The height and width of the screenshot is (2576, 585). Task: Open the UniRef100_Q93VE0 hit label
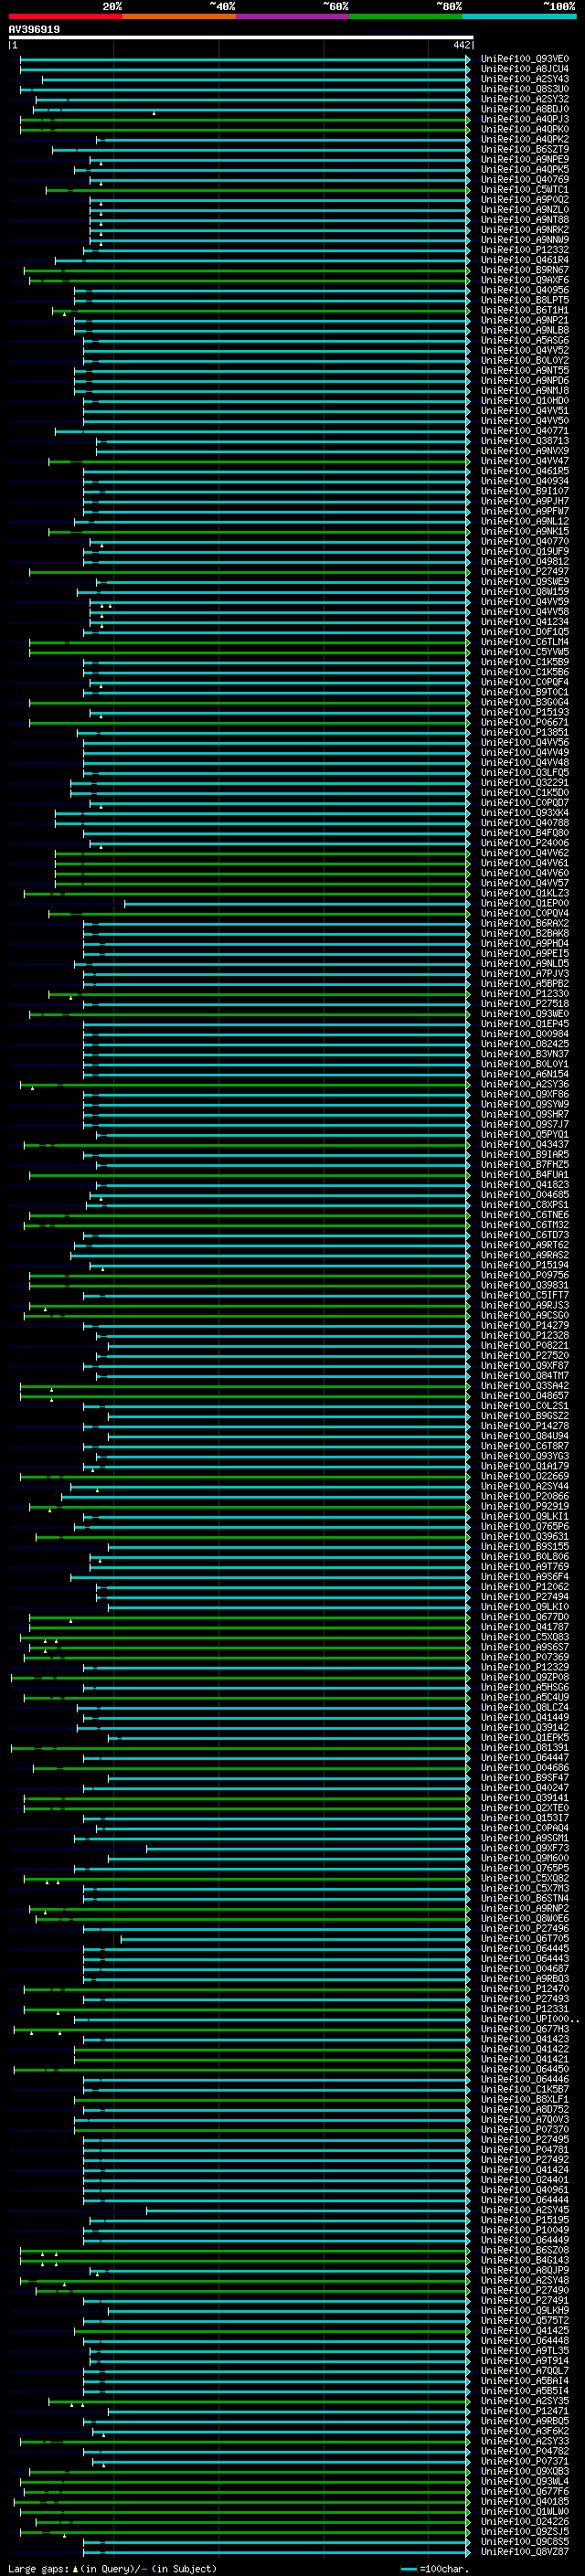(524, 59)
